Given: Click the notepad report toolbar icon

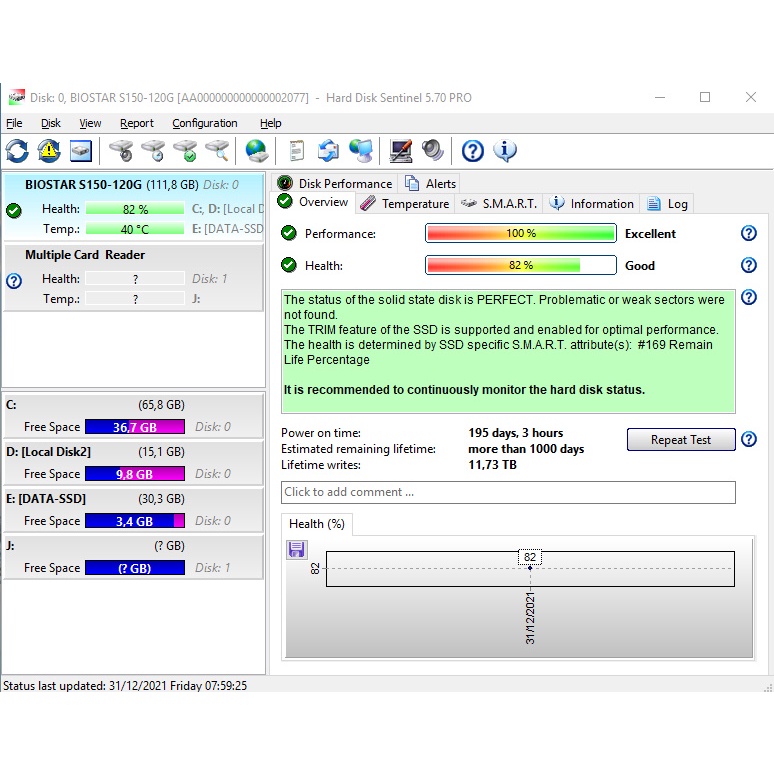Looking at the screenshot, I should [x=297, y=151].
